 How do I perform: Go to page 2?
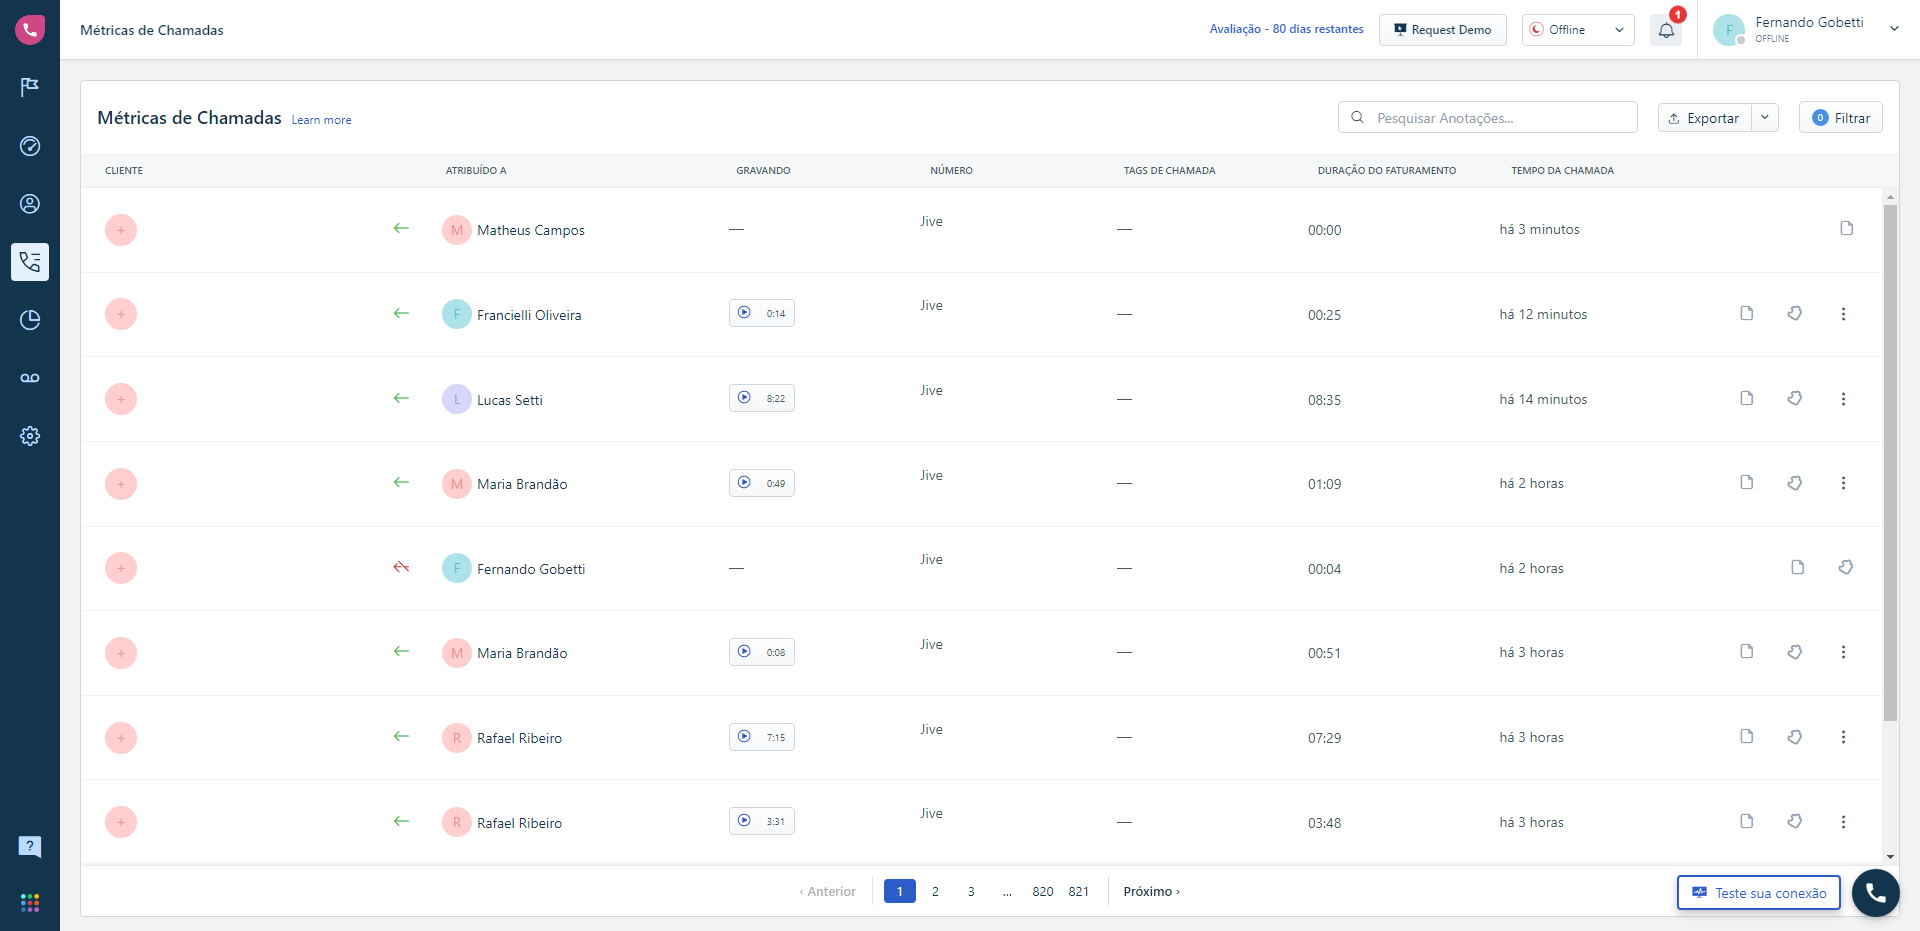point(935,891)
